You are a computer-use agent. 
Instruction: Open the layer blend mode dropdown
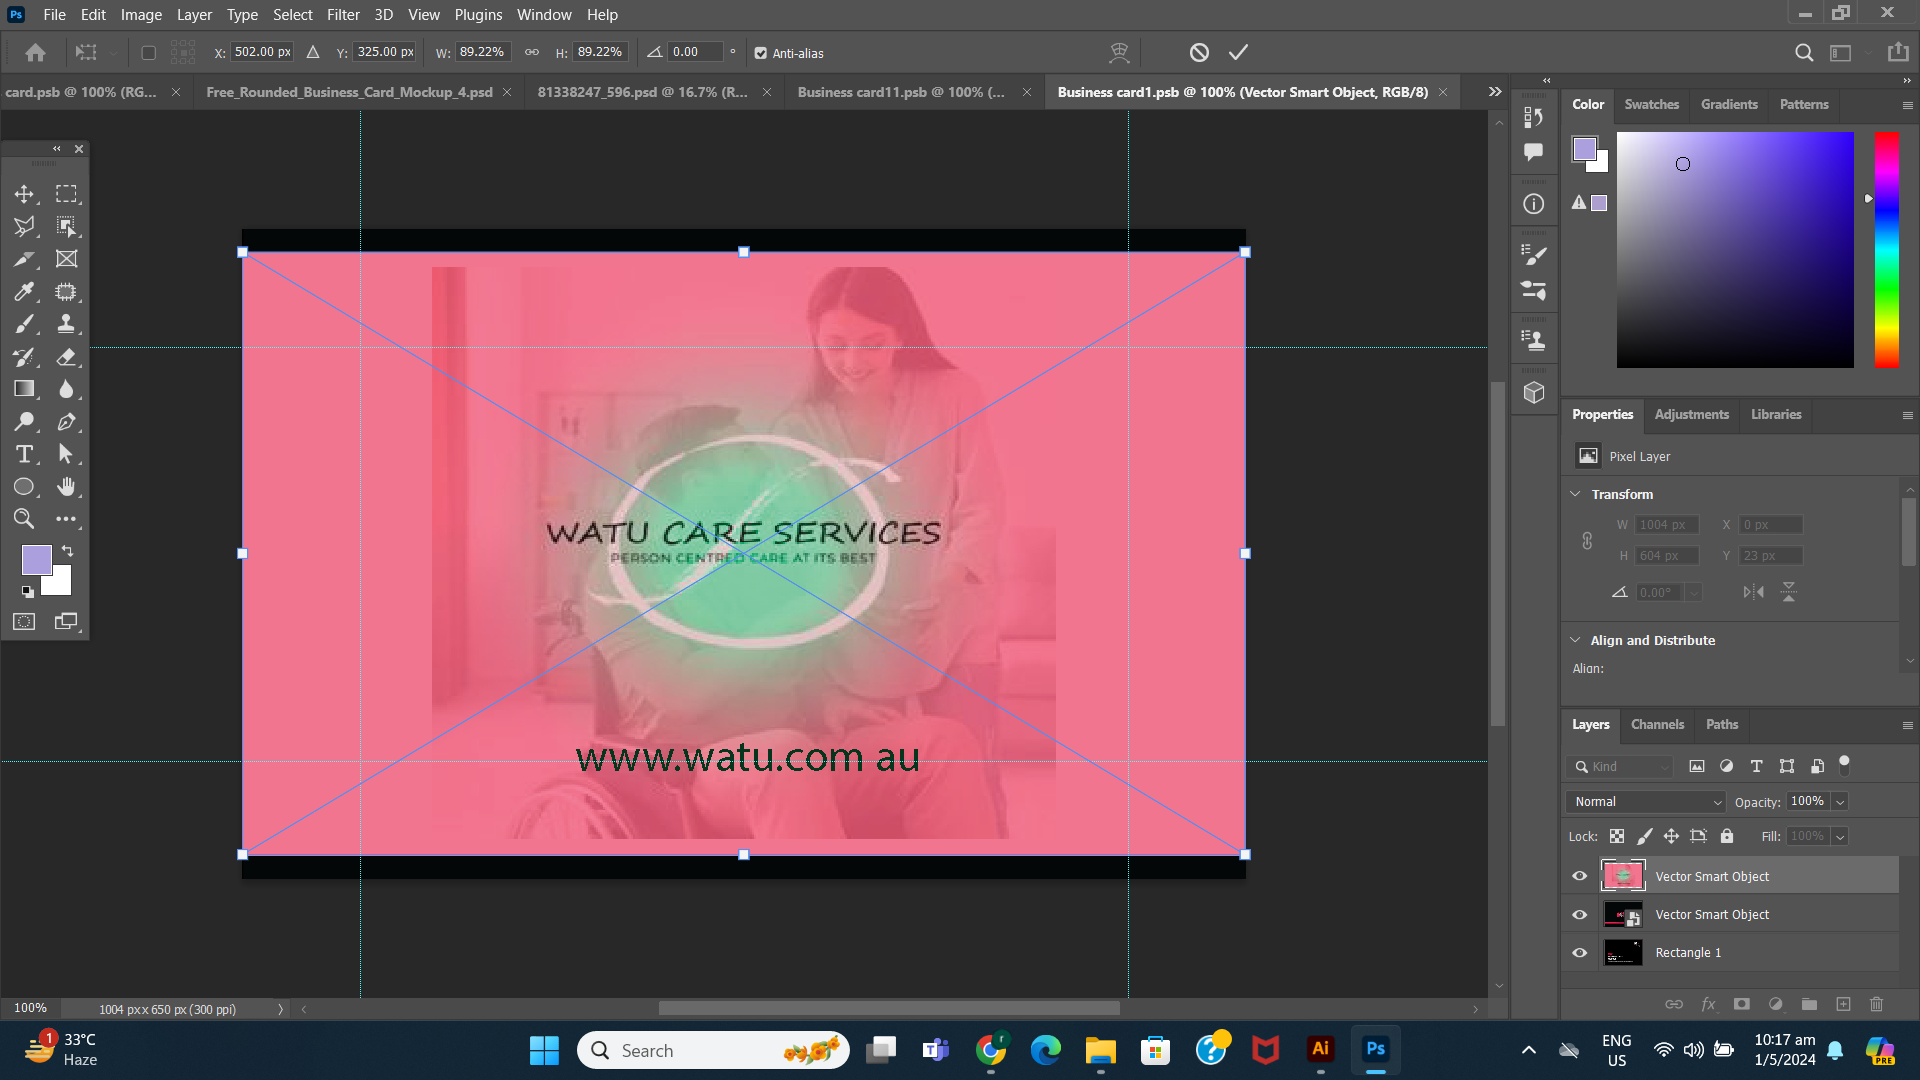click(1644, 801)
